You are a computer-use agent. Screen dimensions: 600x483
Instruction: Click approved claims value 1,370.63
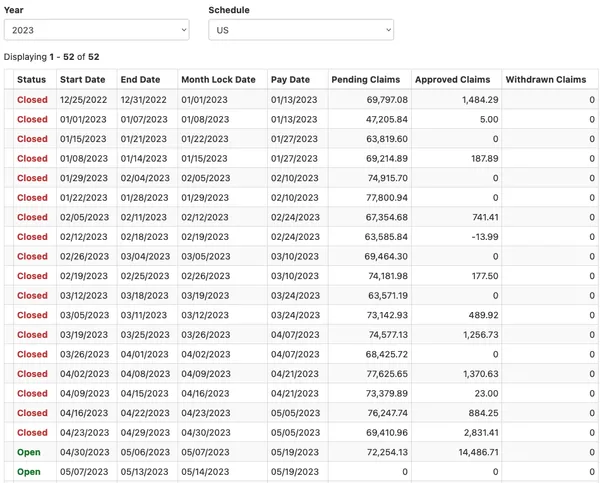pyautogui.click(x=481, y=373)
